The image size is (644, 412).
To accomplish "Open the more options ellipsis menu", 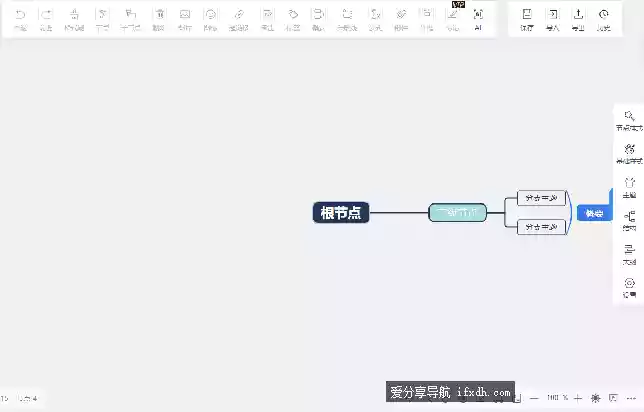I will pyautogui.click(x=631, y=398).
